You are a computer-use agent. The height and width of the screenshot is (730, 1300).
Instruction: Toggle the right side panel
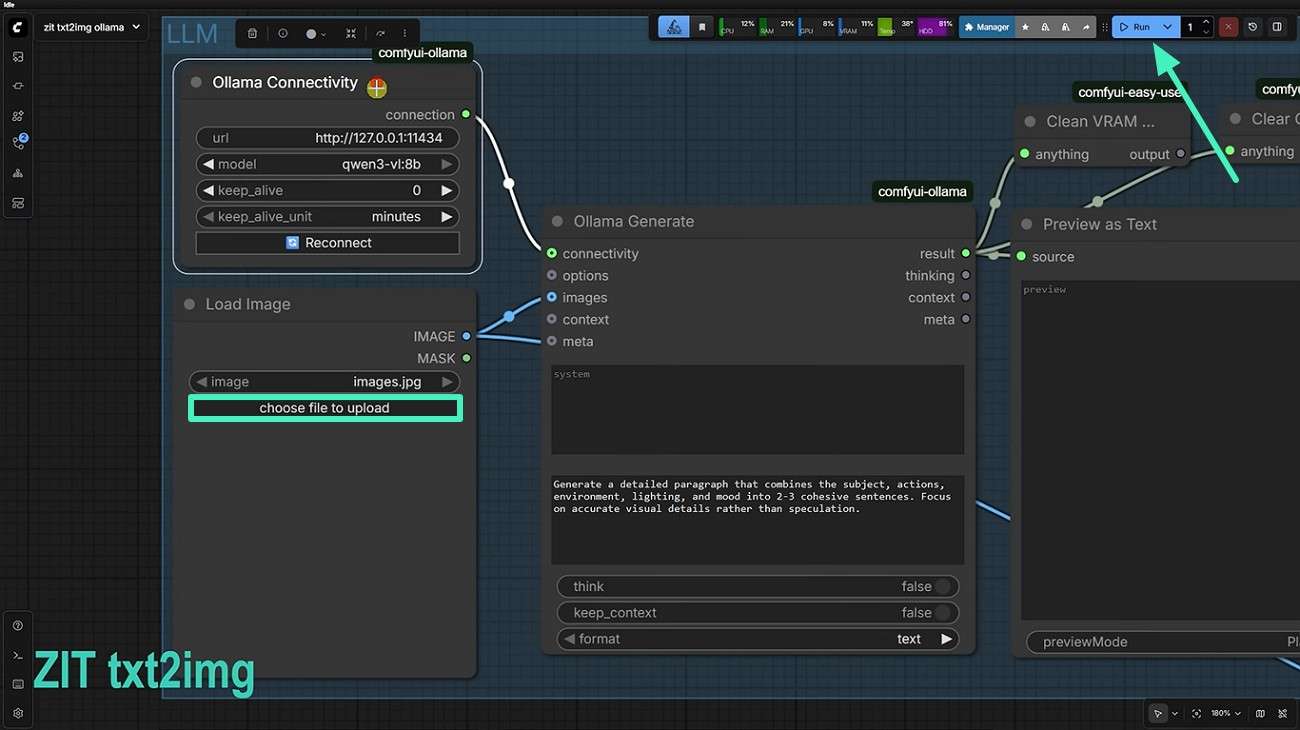pyautogui.click(x=1277, y=27)
